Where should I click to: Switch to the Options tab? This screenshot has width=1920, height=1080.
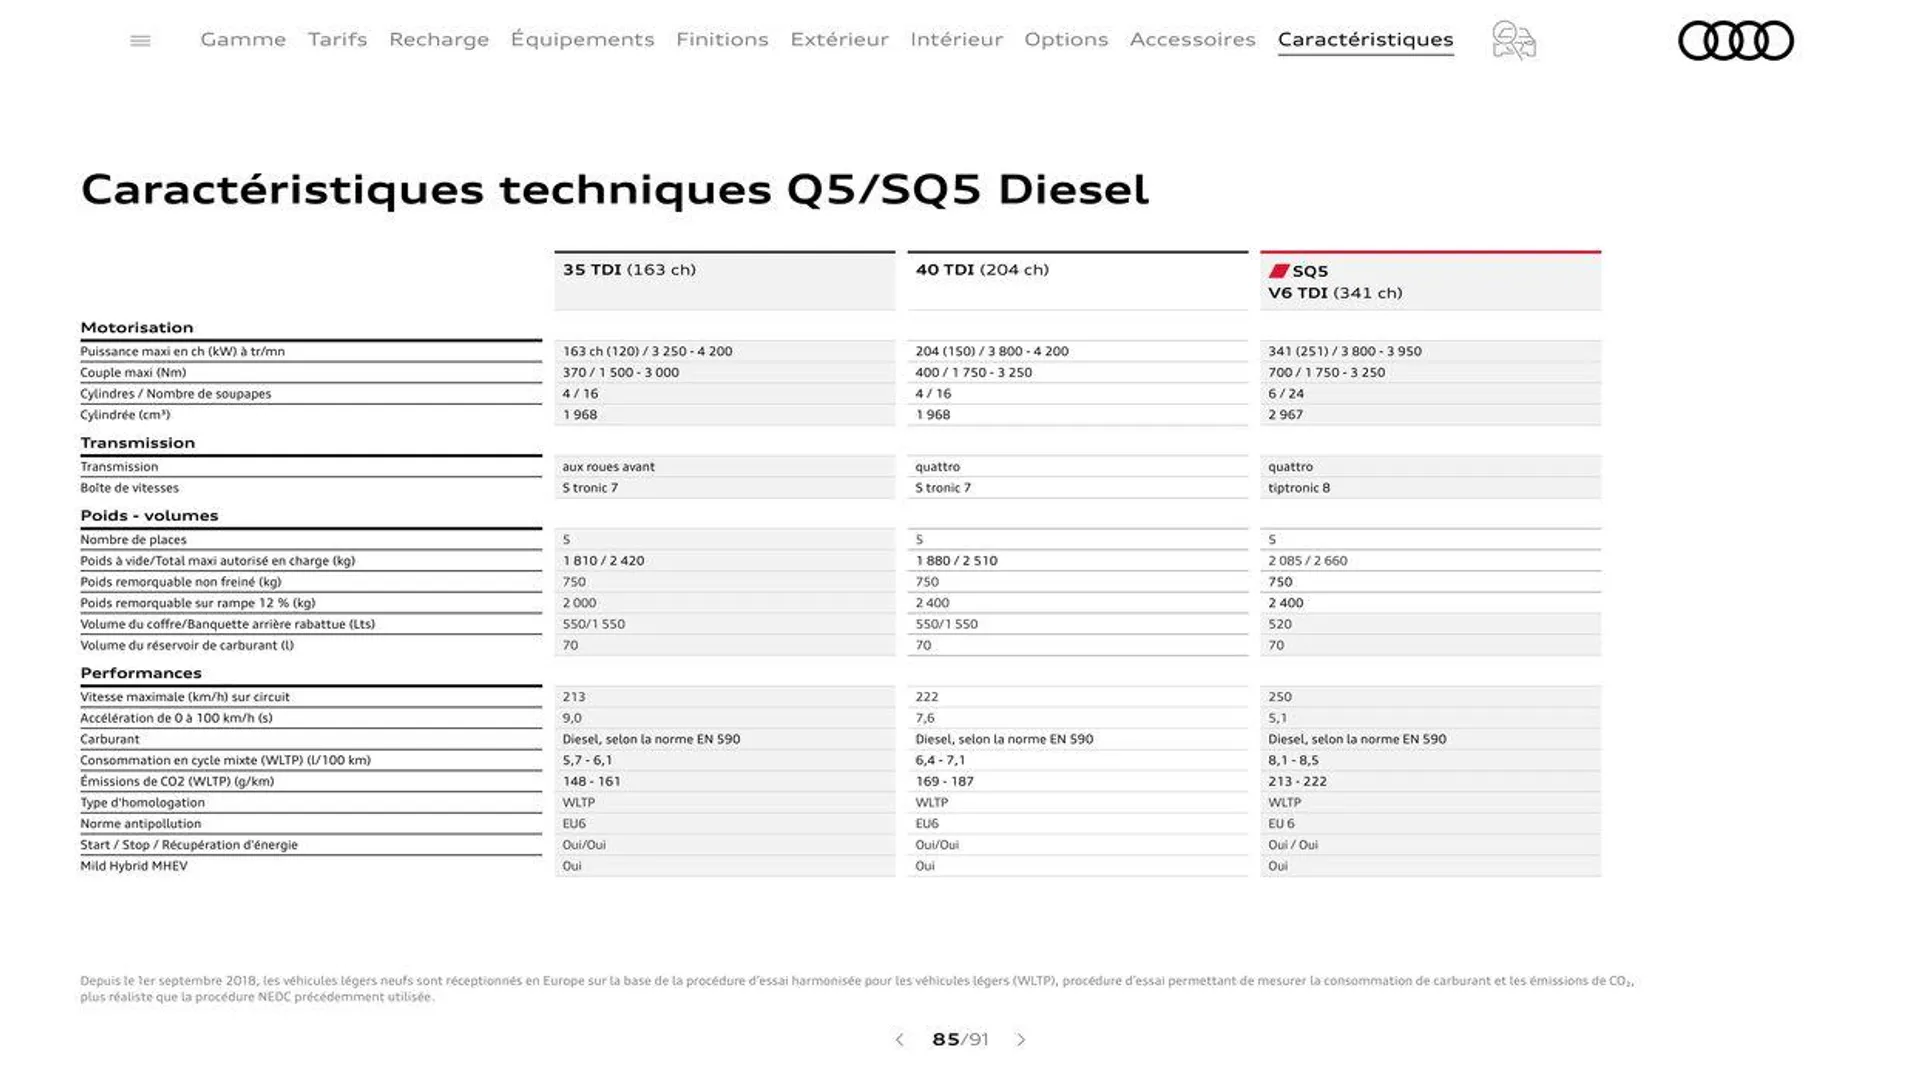[x=1066, y=39]
